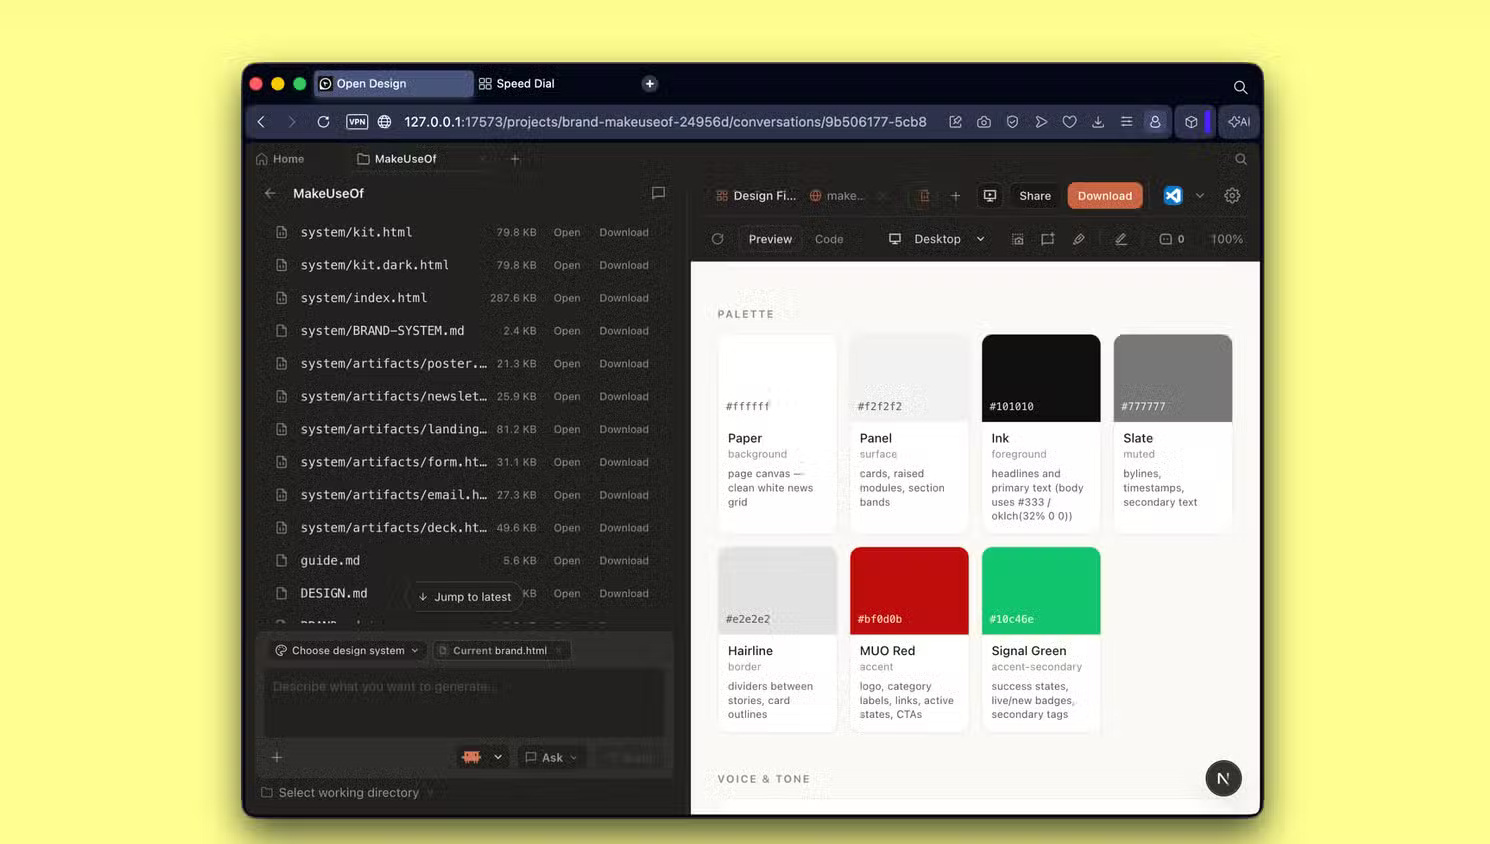Click the orange Download button
This screenshot has height=844, width=1490.
tap(1105, 196)
